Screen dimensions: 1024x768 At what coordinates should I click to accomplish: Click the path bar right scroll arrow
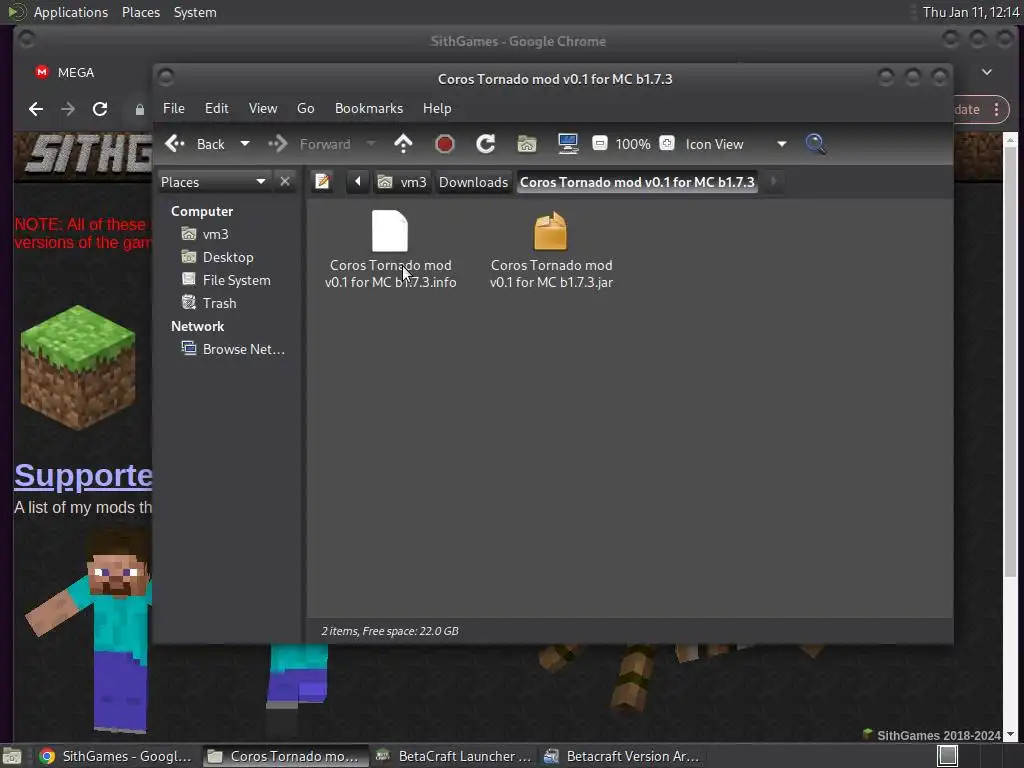tap(773, 182)
